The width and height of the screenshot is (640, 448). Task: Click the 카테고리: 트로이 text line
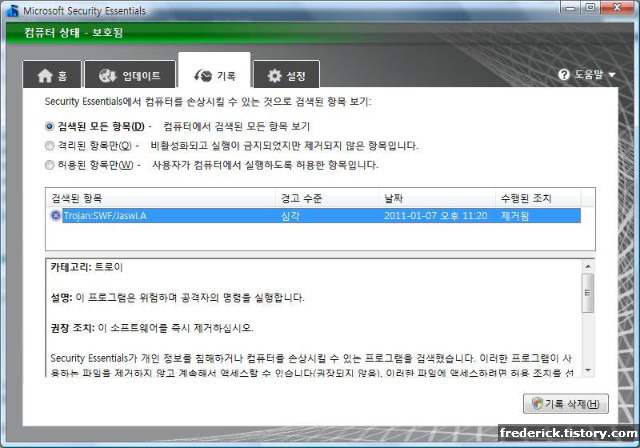[86, 267]
